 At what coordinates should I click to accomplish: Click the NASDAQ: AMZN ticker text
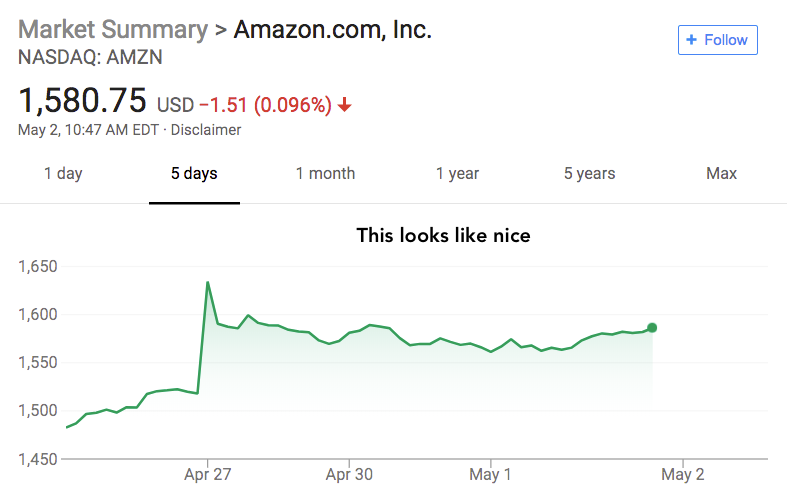point(90,57)
